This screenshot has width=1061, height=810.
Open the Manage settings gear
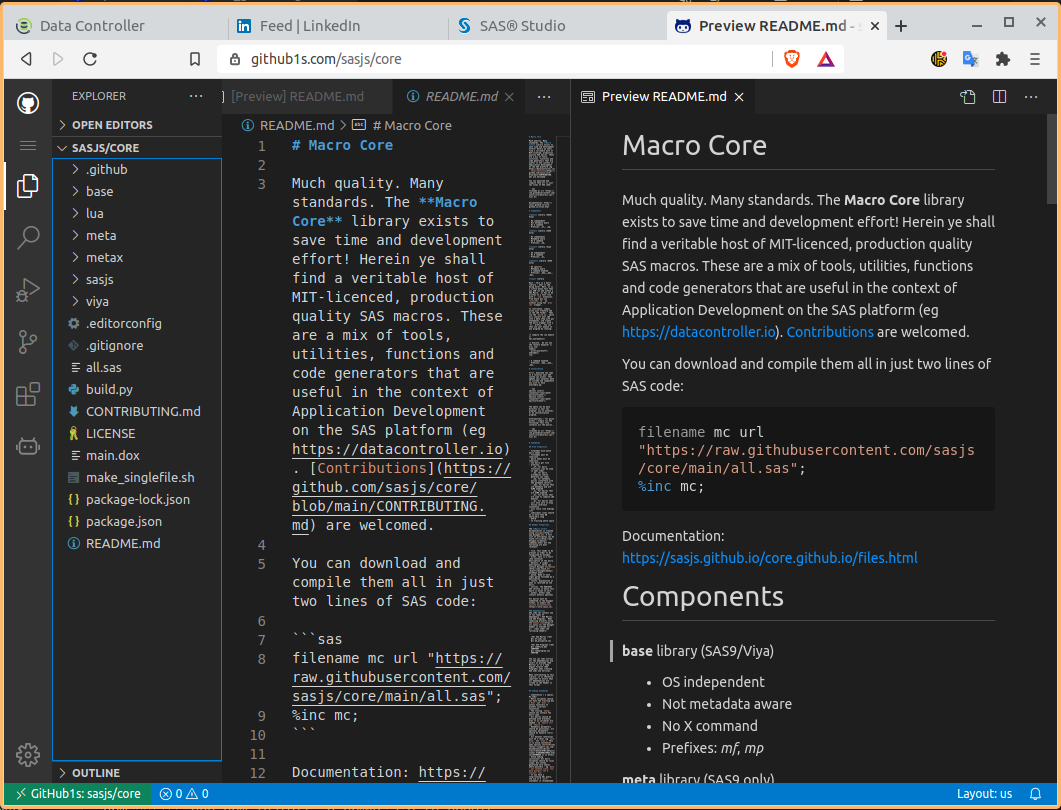[x=28, y=755]
